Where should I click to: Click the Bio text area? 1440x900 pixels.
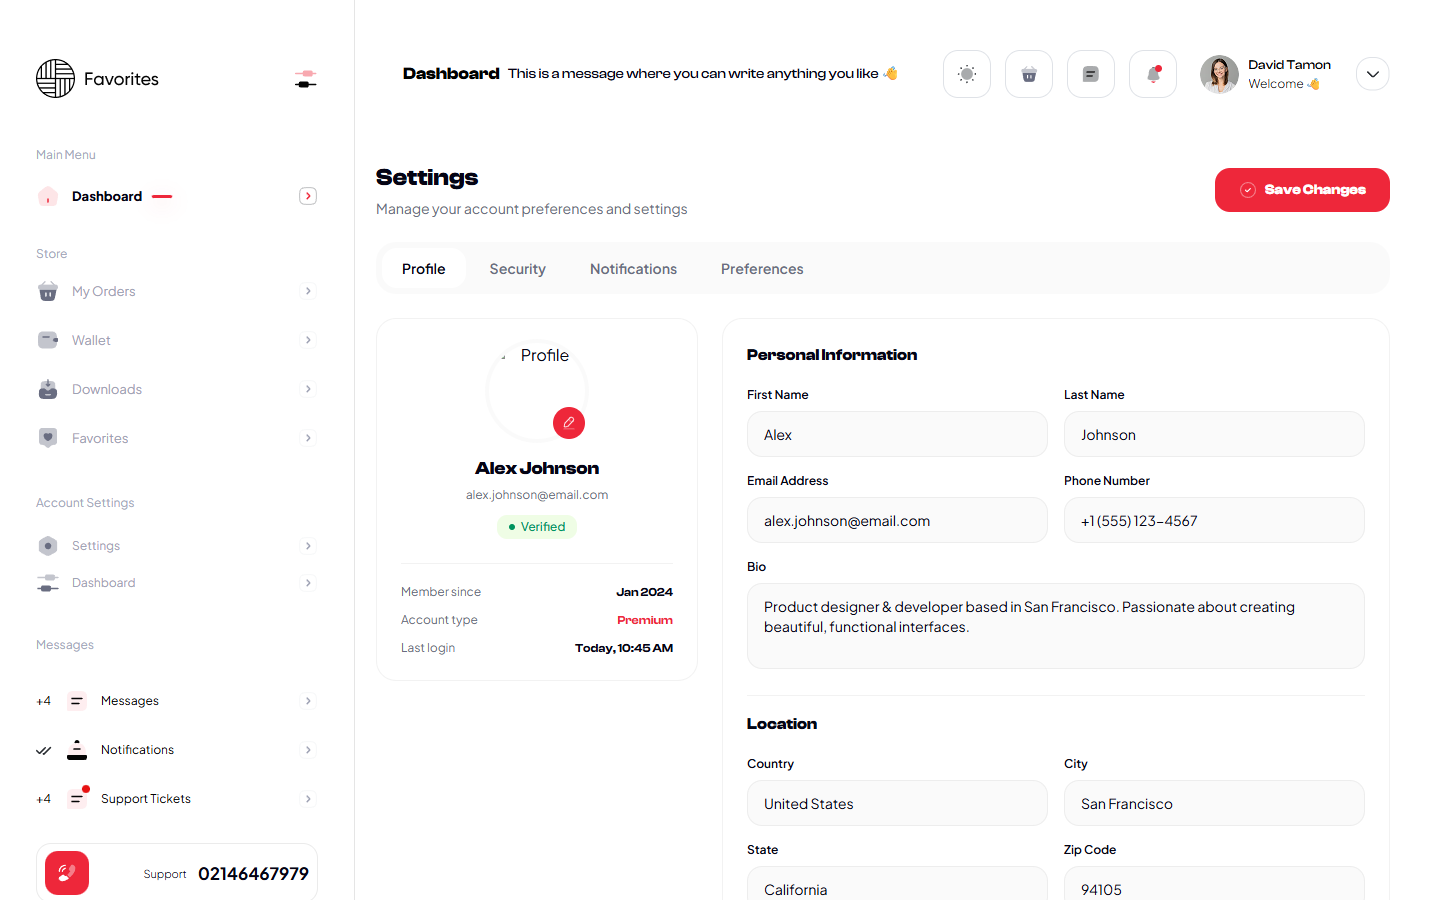1055,626
